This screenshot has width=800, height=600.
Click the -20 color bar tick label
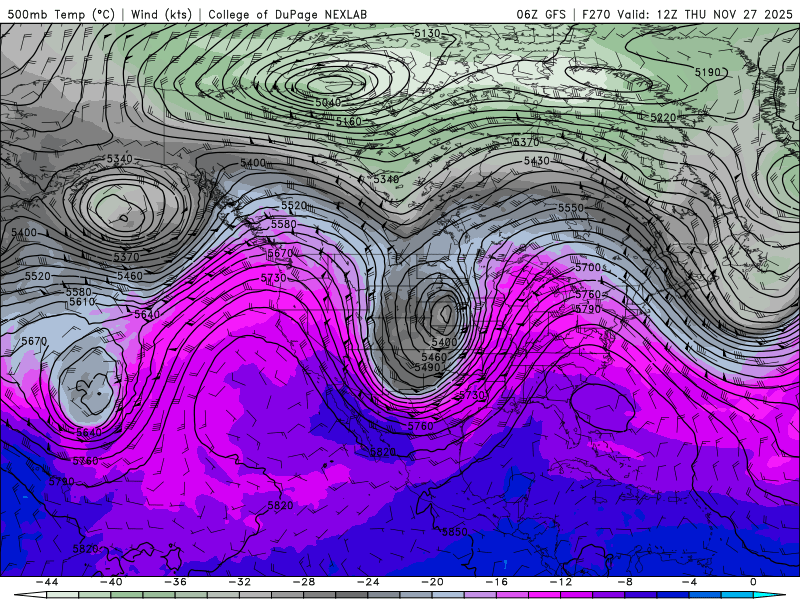[x=432, y=582]
